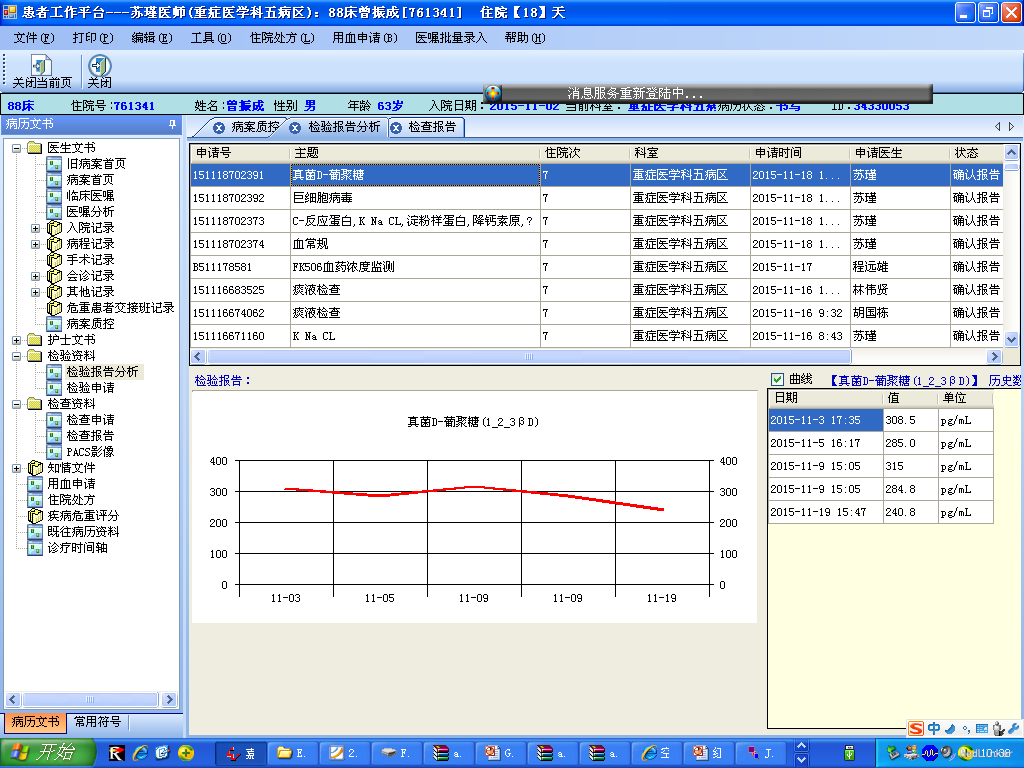Image resolution: width=1024 pixels, height=768 pixels.
Task: Toggle the 曲线 checkbox
Action: click(777, 379)
